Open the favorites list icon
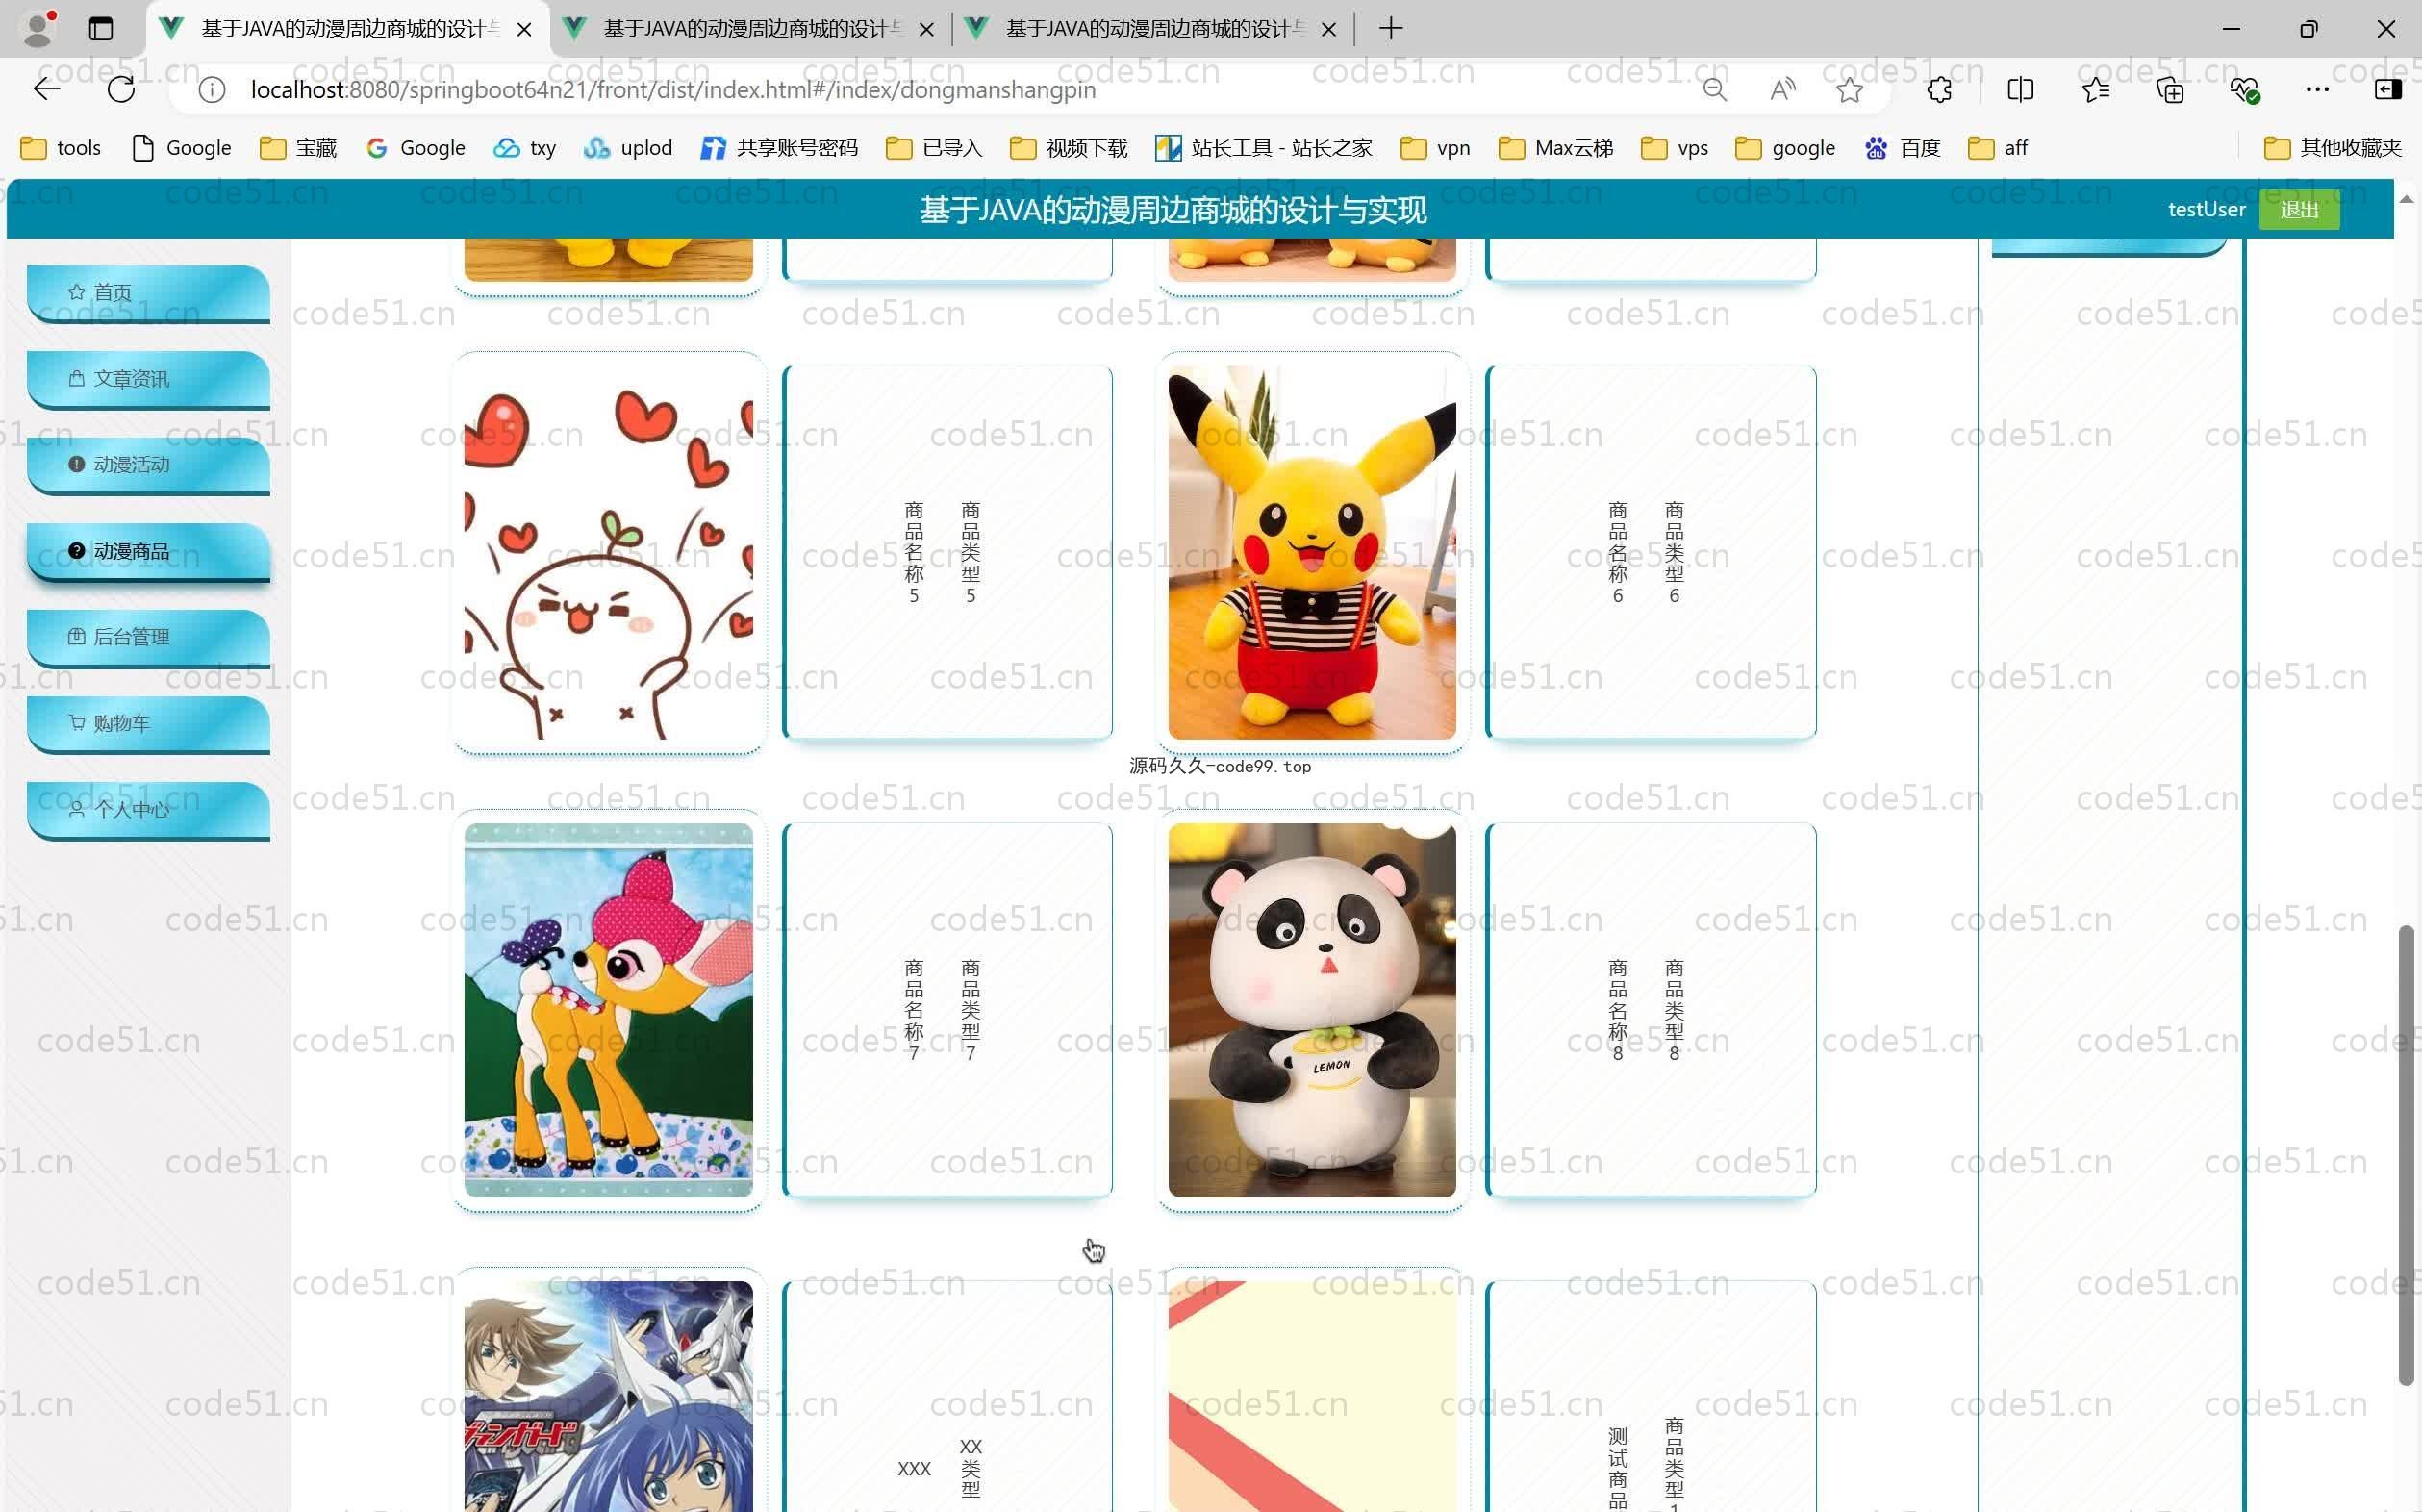 (2095, 90)
